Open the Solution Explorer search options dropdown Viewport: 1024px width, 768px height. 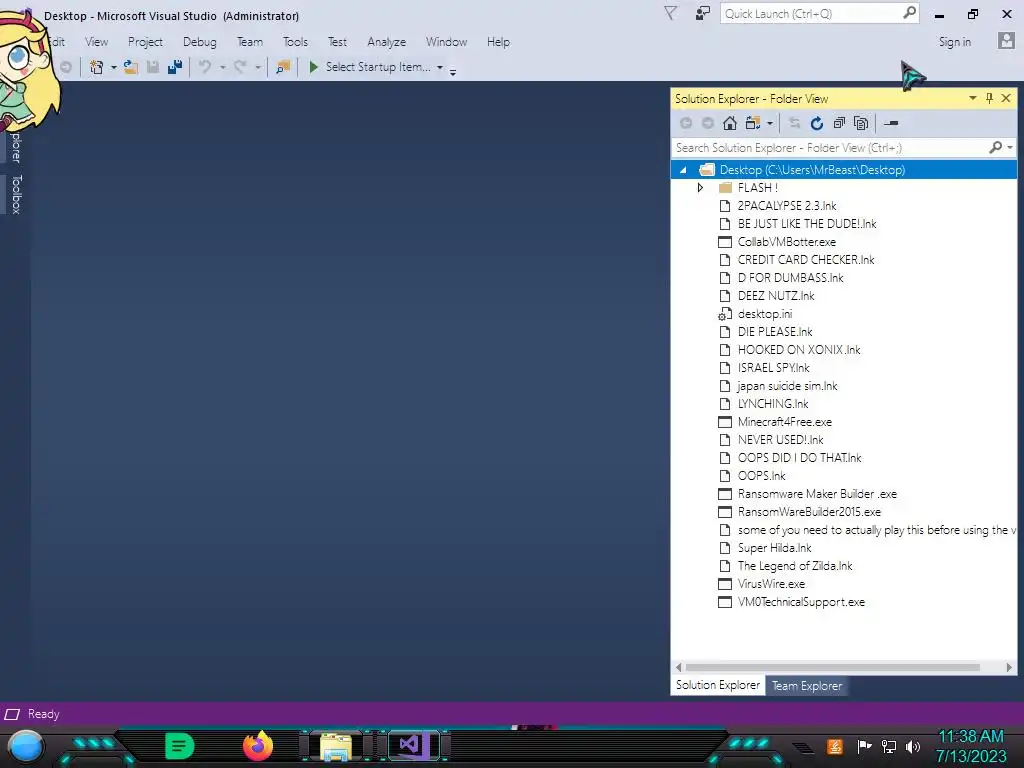click(x=1010, y=148)
